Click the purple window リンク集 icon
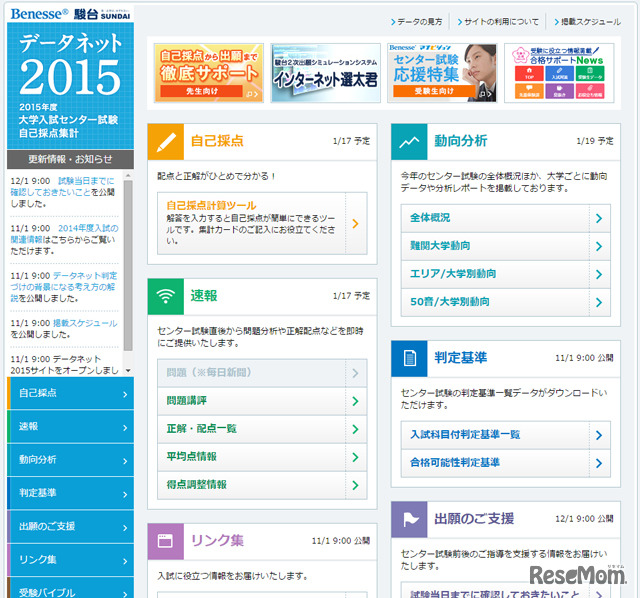Viewport: 640px width, 598px height. point(166,541)
